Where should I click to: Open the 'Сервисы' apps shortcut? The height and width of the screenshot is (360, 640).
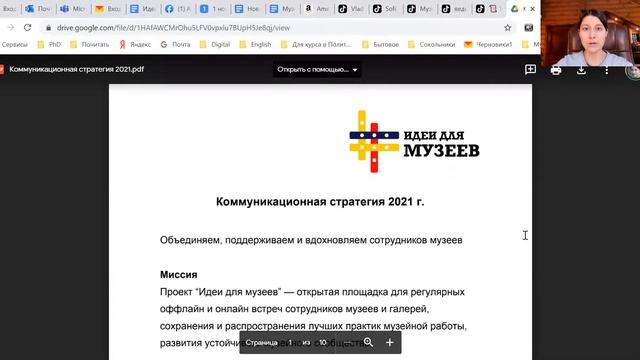coord(15,44)
